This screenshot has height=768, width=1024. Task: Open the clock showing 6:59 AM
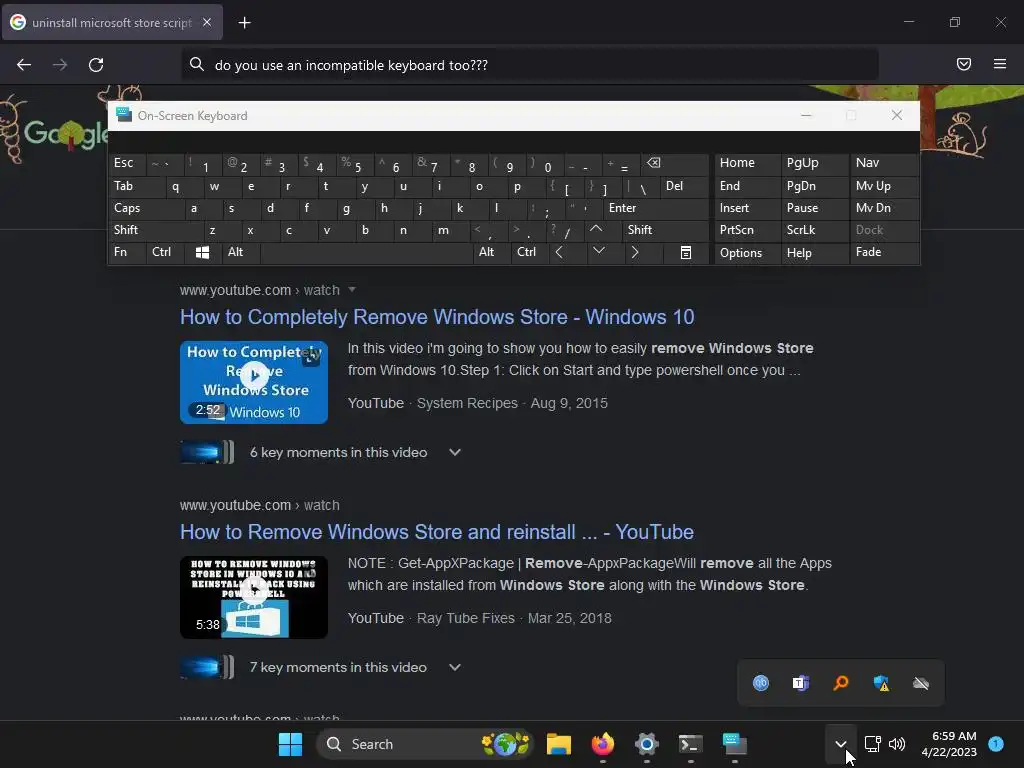(x=949, y=744)
